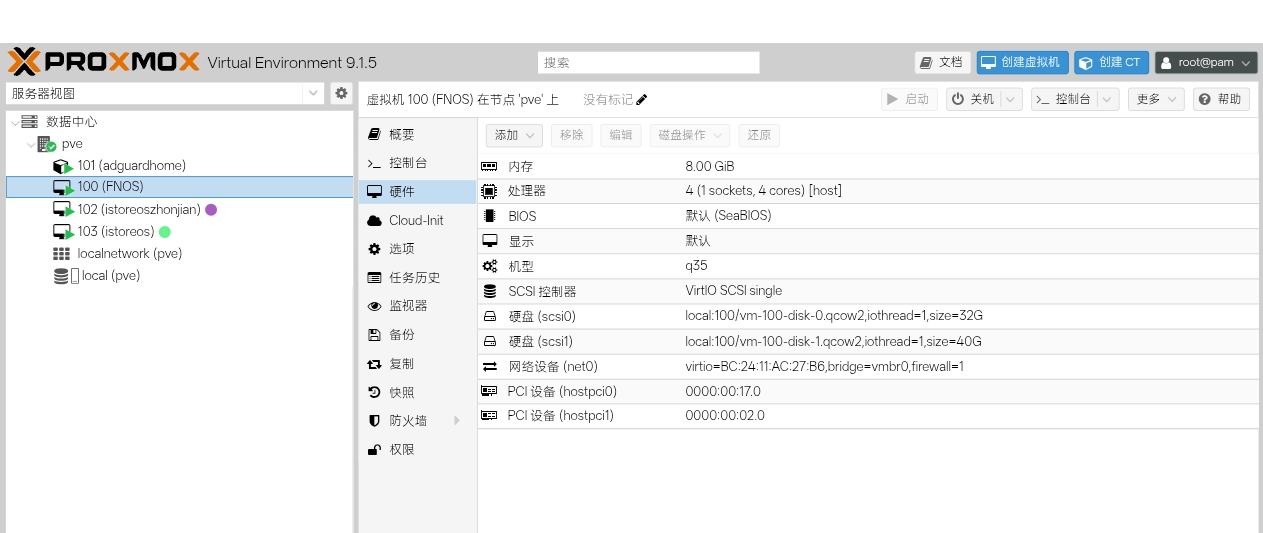Open the shutdown dropdown arrow
This screenshot has width=1263, height=533.
[1012, 99]
